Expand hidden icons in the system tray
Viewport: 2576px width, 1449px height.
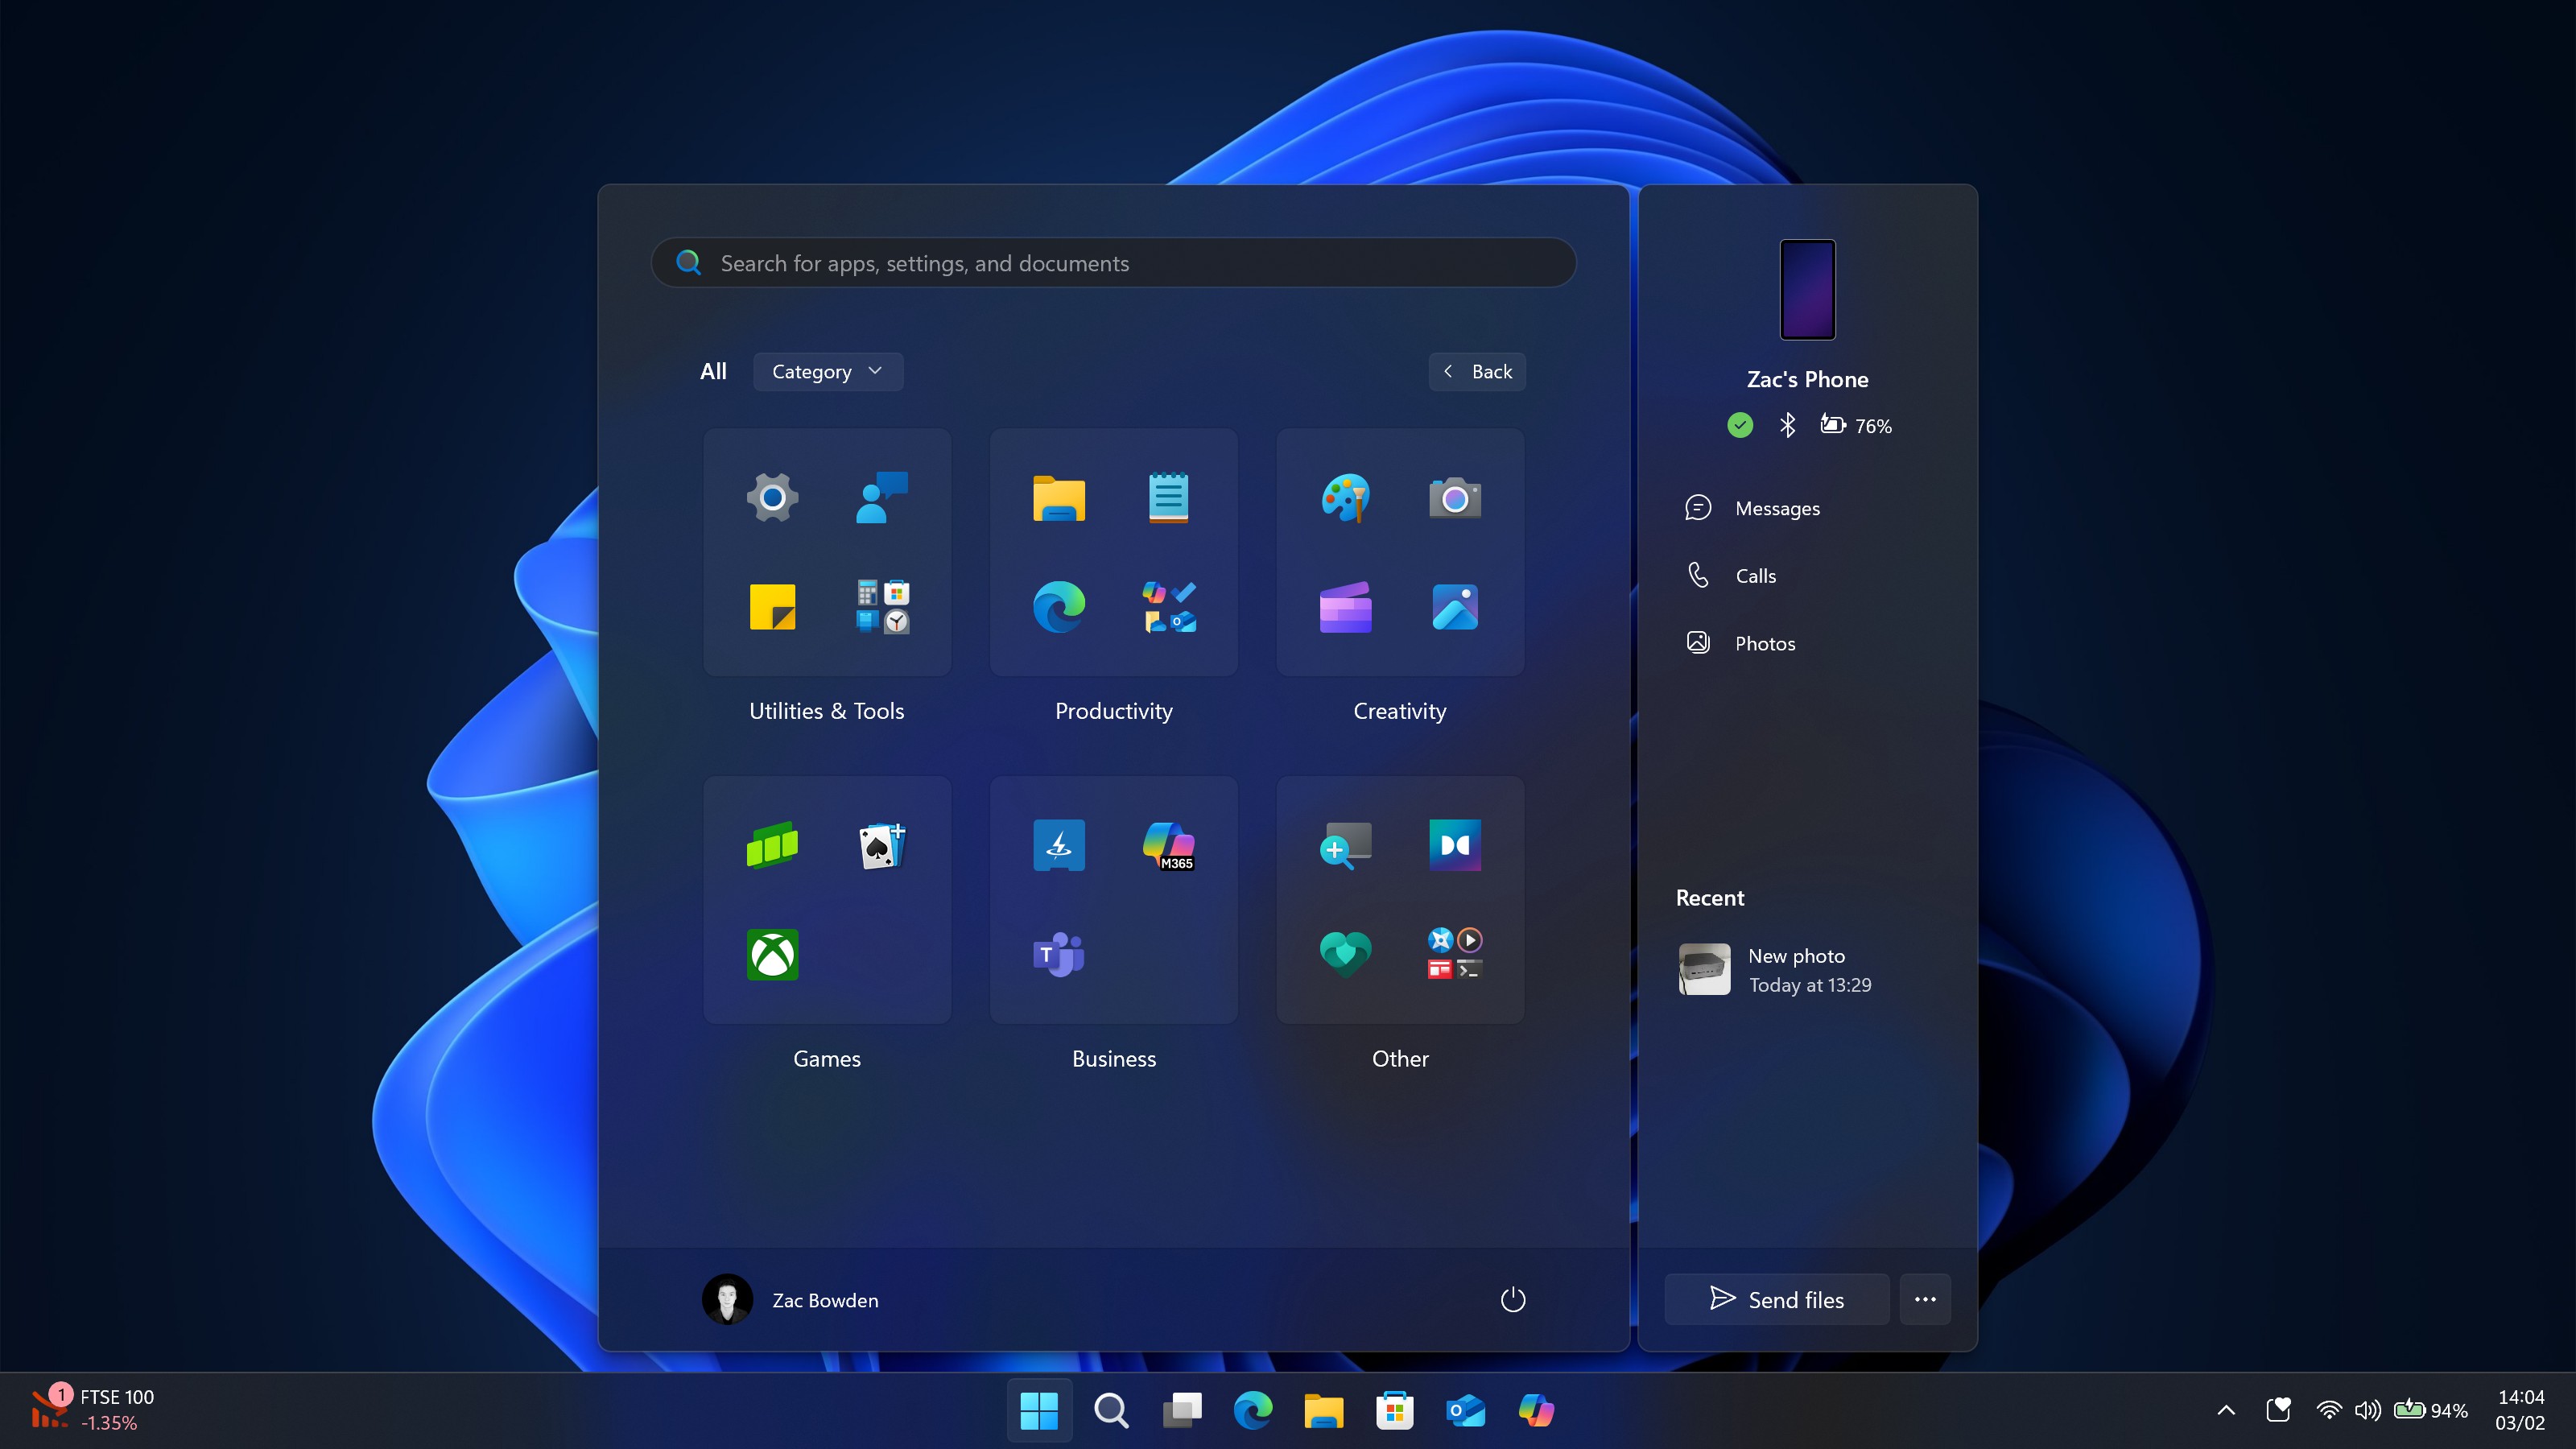tap(2225, 1410)
